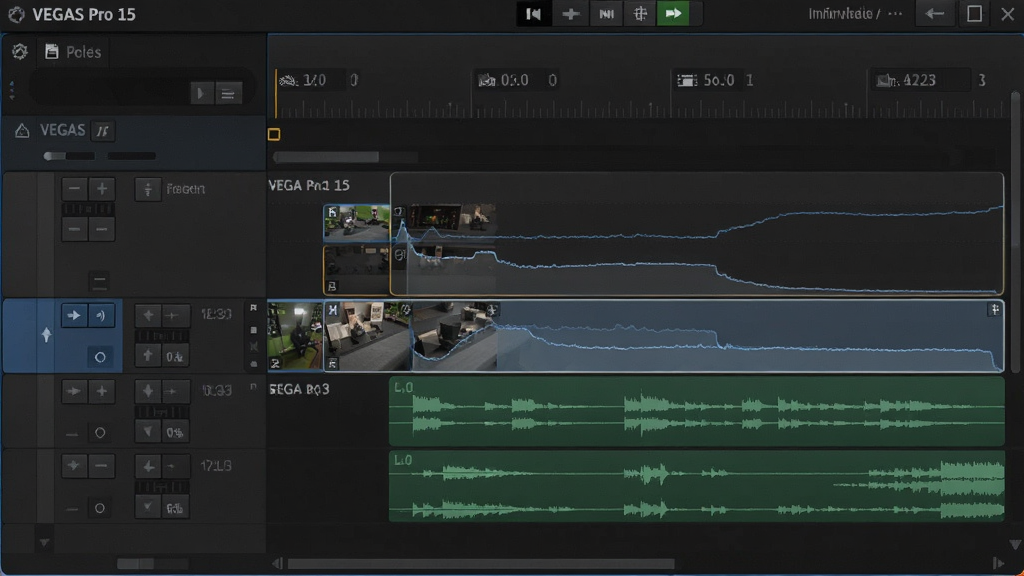Click the 0 dB volume field on blue track
The height and width of the screenshot is (576, 1024).
tap(175, 357)
